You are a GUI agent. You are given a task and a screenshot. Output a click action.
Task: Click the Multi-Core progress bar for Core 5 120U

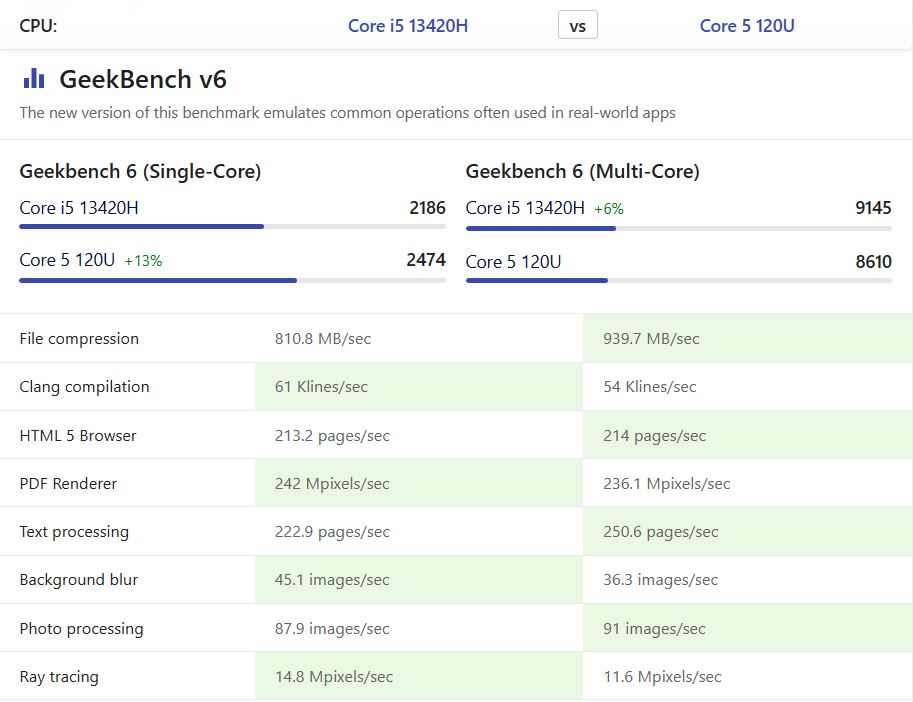coord(678,280)
